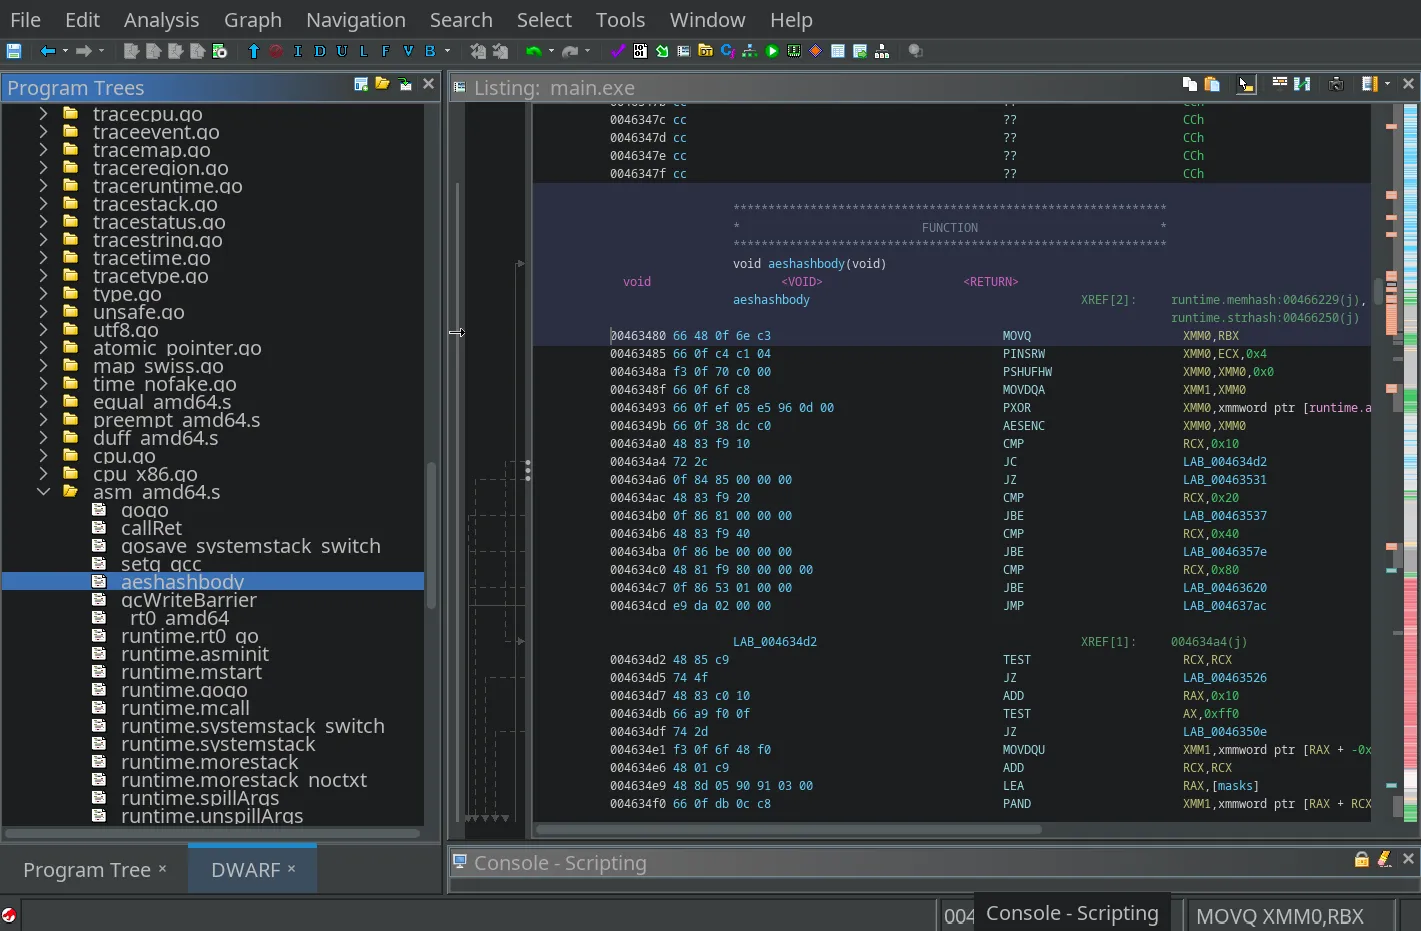Jump to next non-function instruction (V)
Viewport: 1421px width, 931px height.
pos(408,51)
